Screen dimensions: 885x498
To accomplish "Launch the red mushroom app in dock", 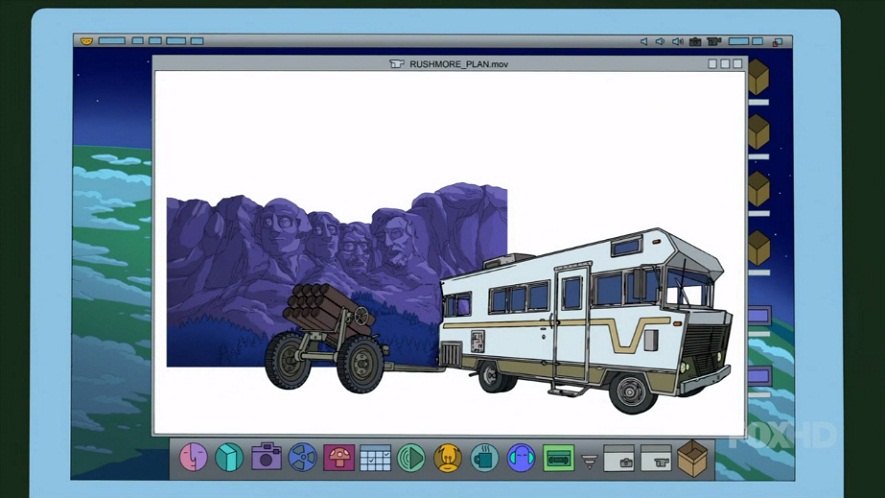I will coord(339,457).
